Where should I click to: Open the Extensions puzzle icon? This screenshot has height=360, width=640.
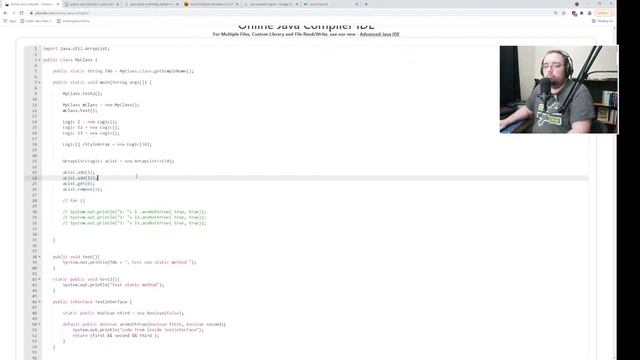(x=582, y=13)
